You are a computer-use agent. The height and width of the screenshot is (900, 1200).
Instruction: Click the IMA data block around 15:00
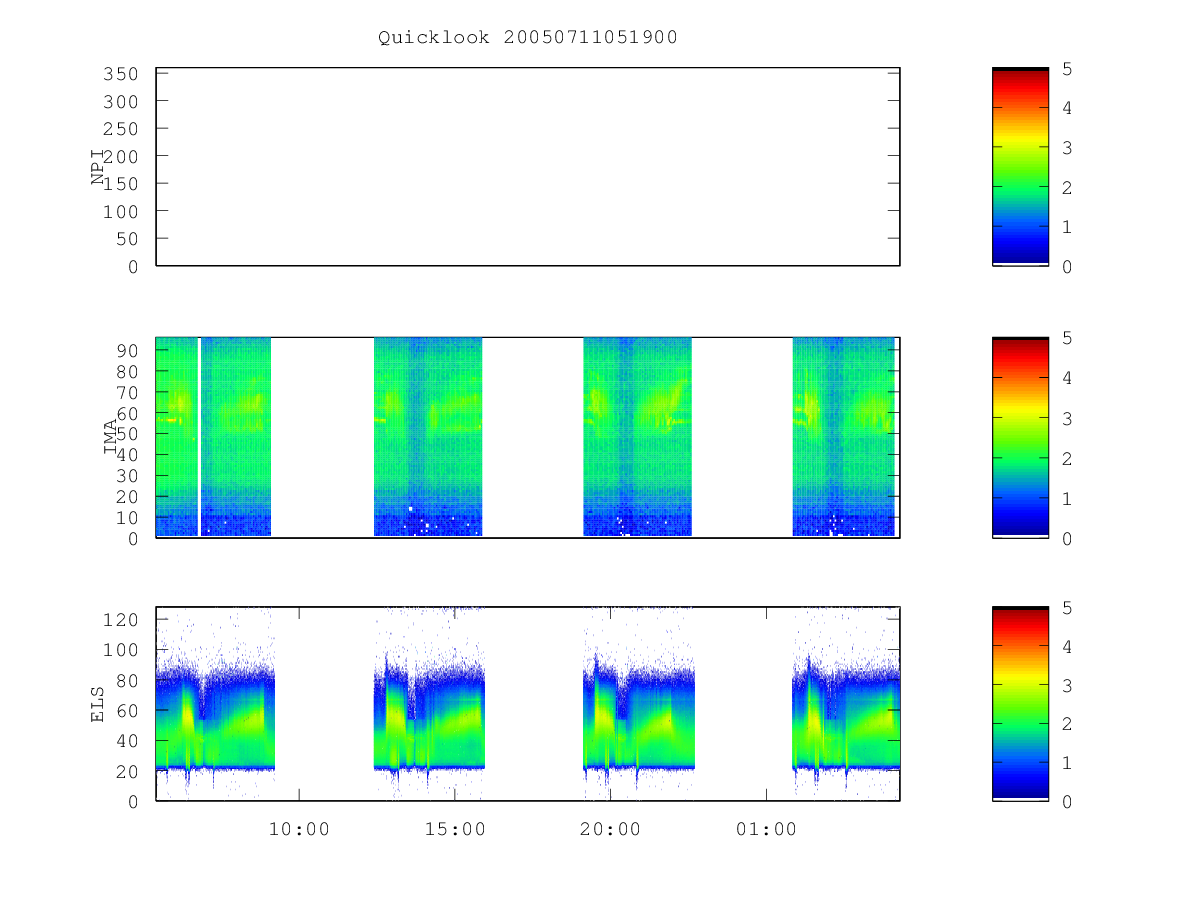click(428, 437)
